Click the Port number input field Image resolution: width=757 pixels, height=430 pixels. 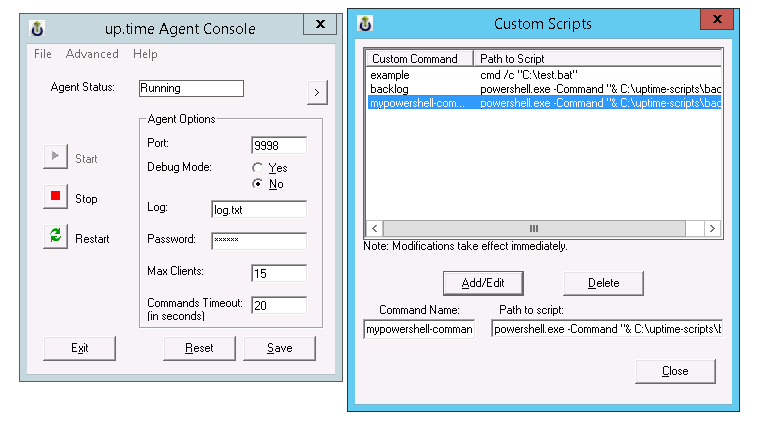278,145
